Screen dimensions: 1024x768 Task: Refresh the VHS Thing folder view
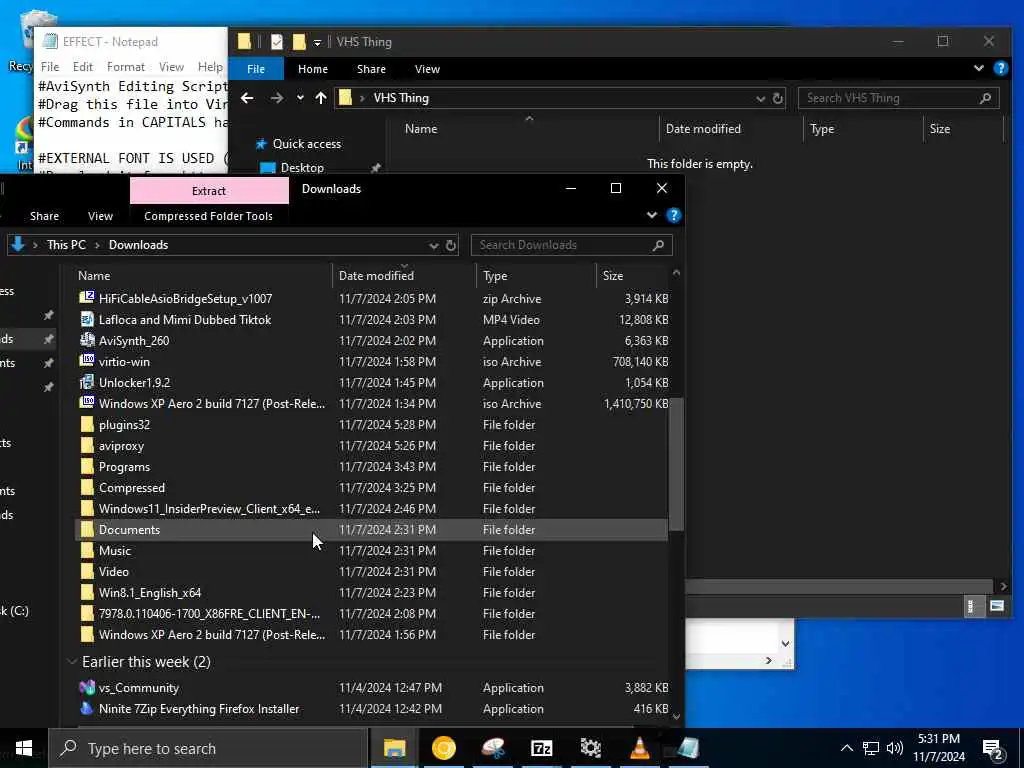click(778, 99)
